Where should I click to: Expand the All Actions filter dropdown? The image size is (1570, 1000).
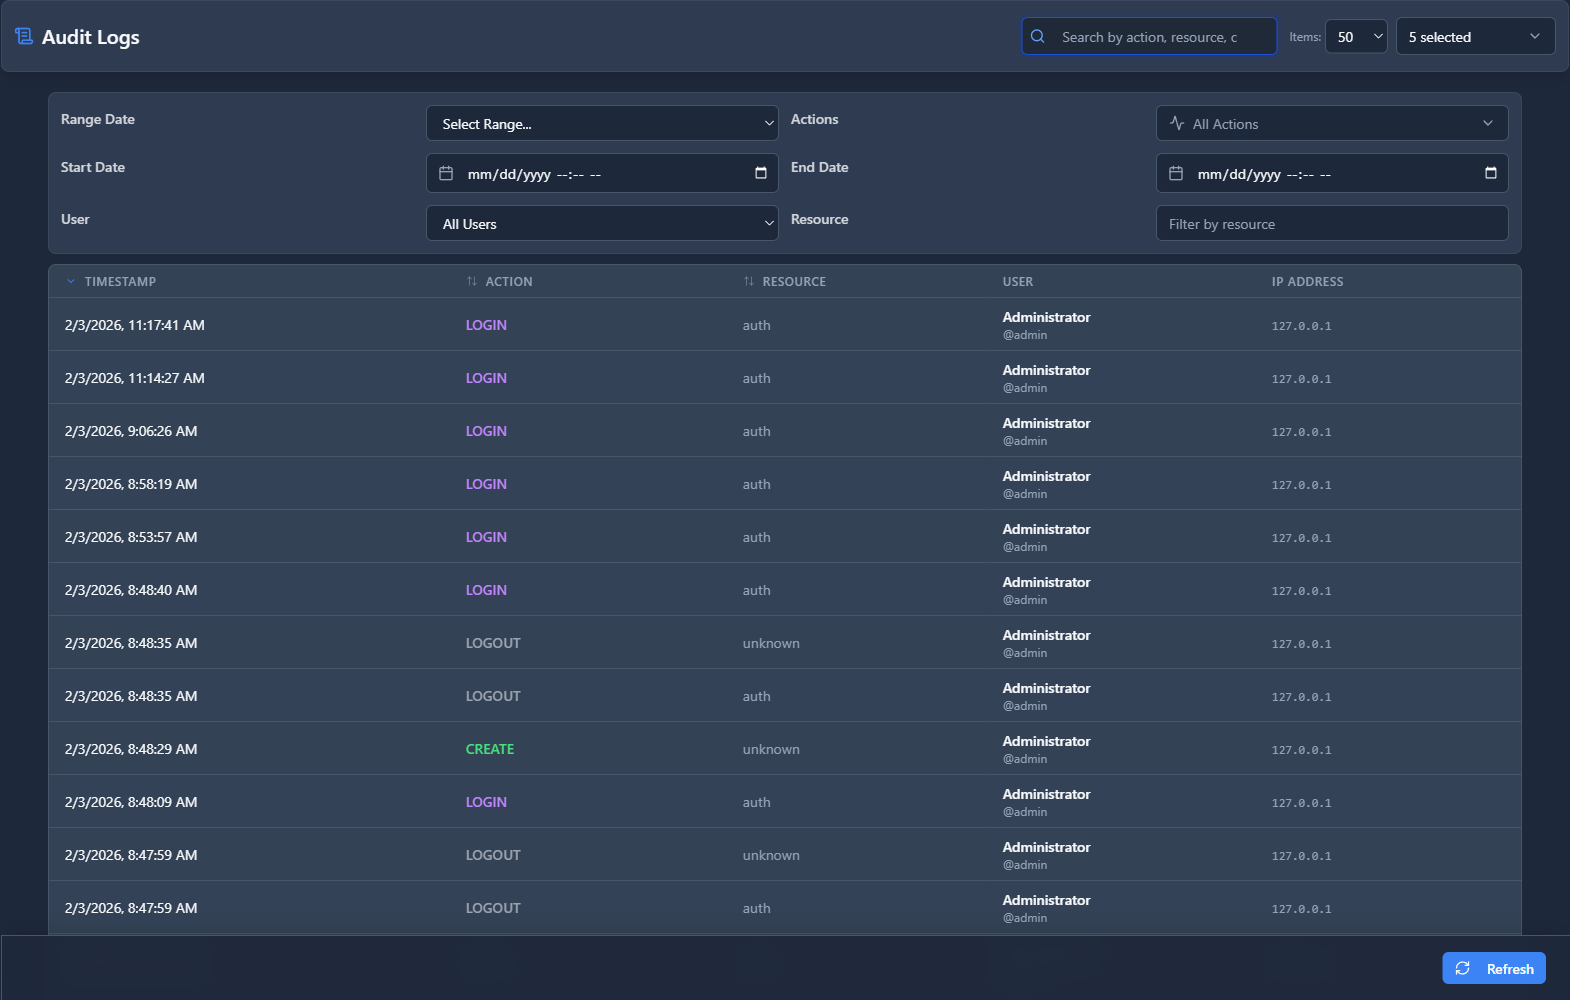[1332, 123]
